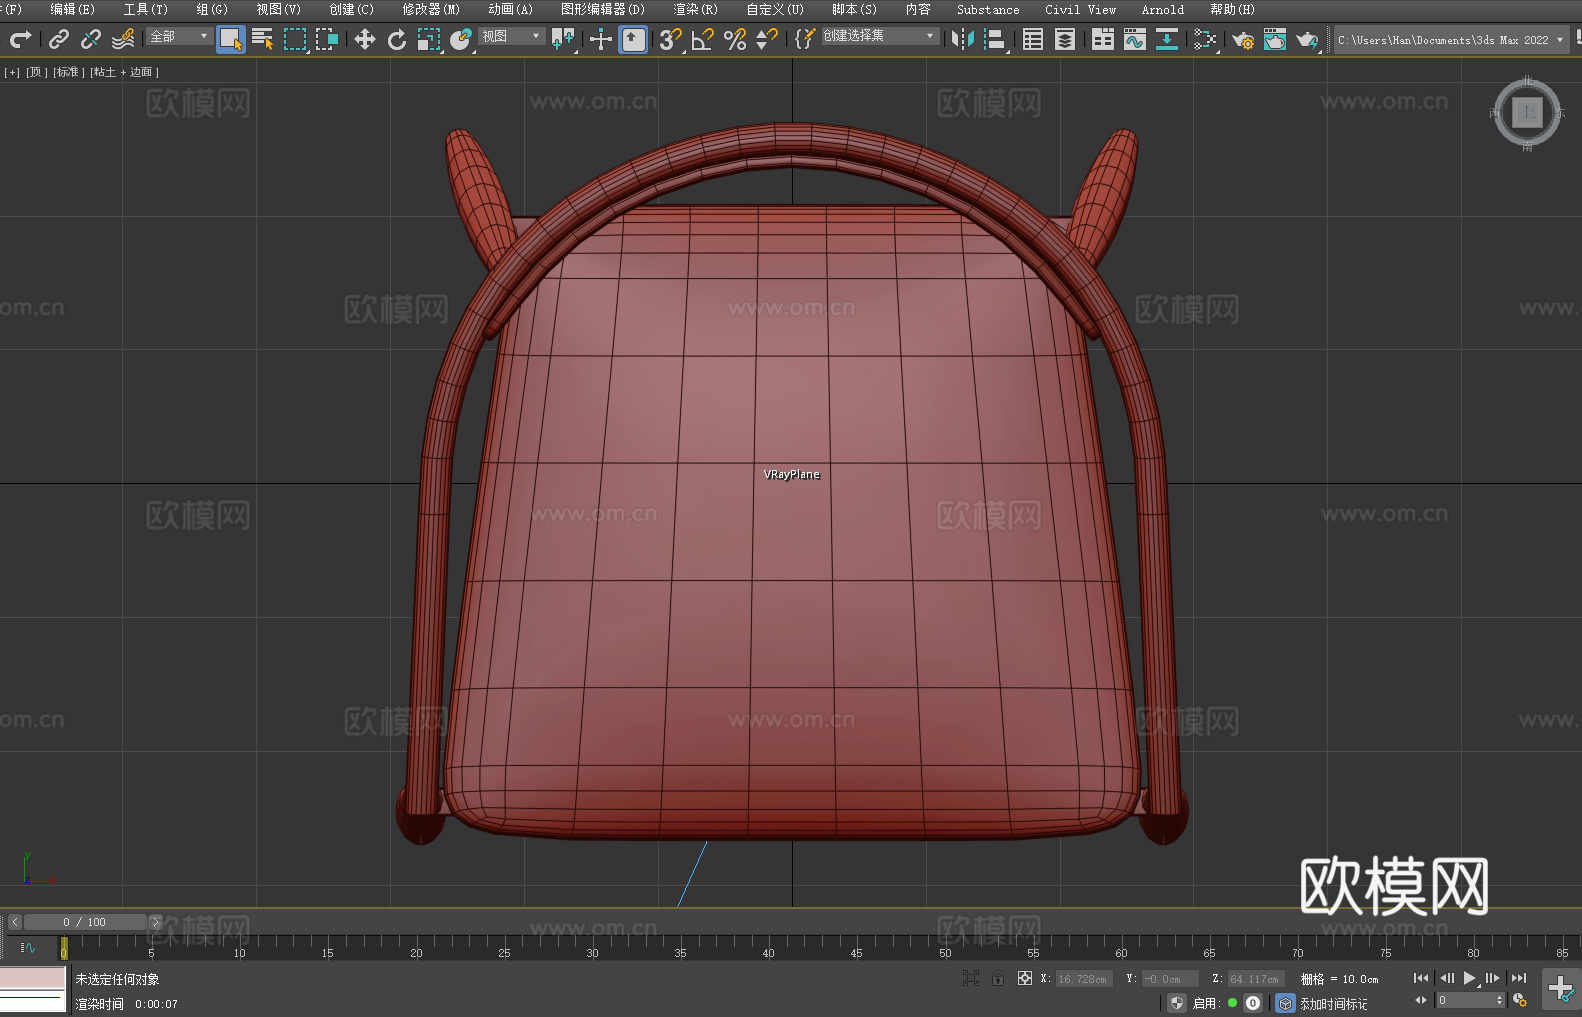Click the ViewCube top face
The height and width of the screenshot is (1017, 1582).
pos(1527,112)
